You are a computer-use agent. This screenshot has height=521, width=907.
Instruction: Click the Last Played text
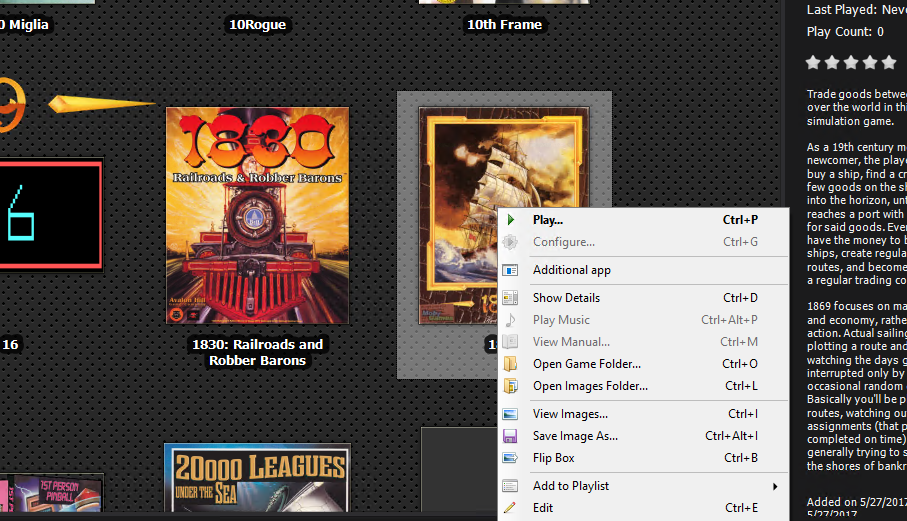857,9
